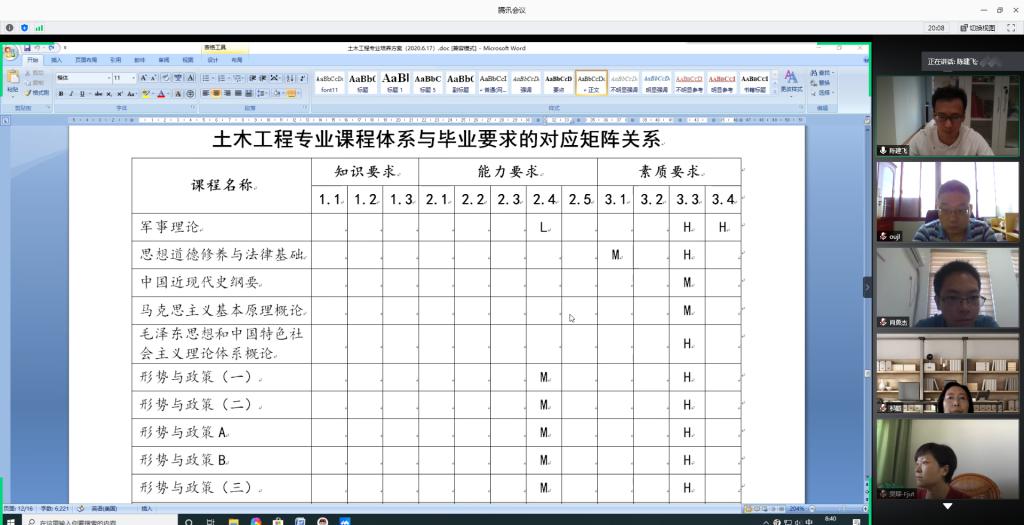Toggle the Superscript button
The width and height of the screenshot is (1024, 525).
[120, 93]
